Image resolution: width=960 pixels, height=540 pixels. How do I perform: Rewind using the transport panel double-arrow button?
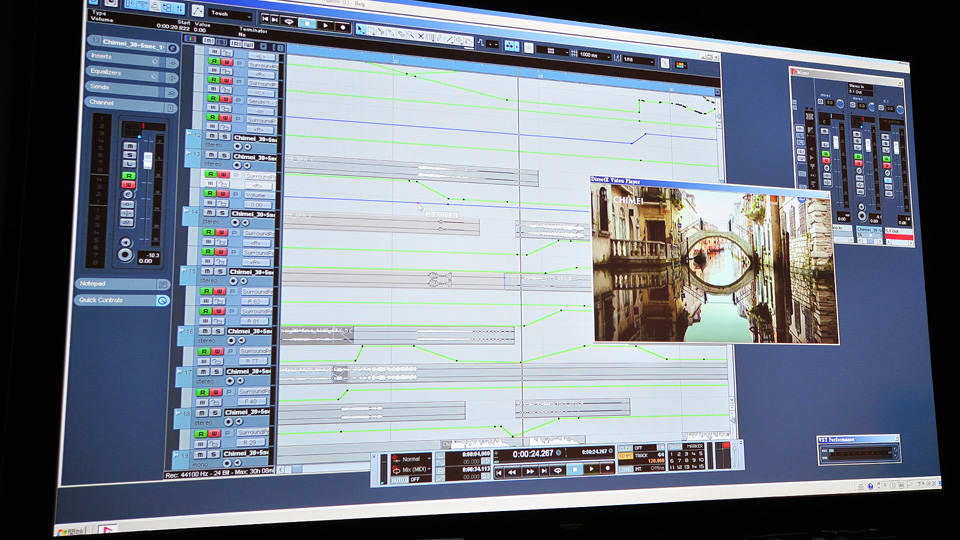512,471
